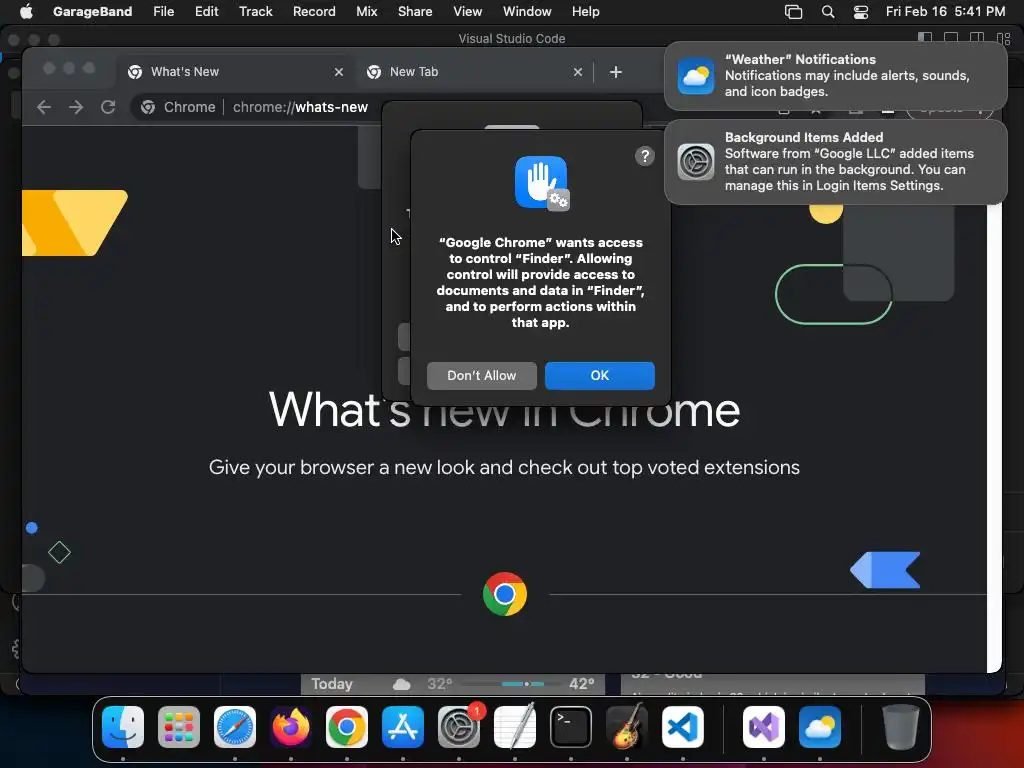
Task: Click the Chrome site info chip
Action: coord(178,107)
